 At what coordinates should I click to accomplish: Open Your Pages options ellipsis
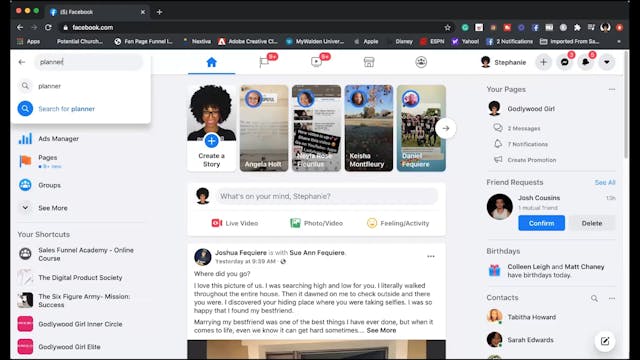611,89
